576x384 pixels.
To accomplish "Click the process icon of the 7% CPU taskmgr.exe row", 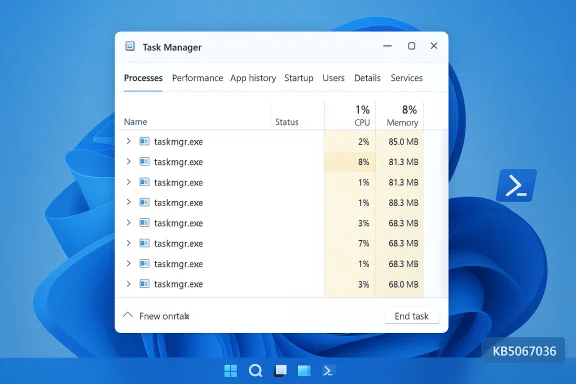I will pos(144,243).
